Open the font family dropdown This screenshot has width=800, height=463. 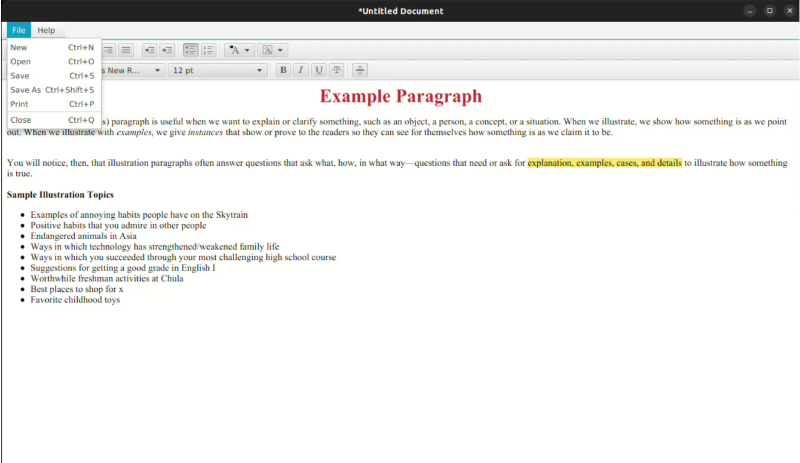[132, 70]
